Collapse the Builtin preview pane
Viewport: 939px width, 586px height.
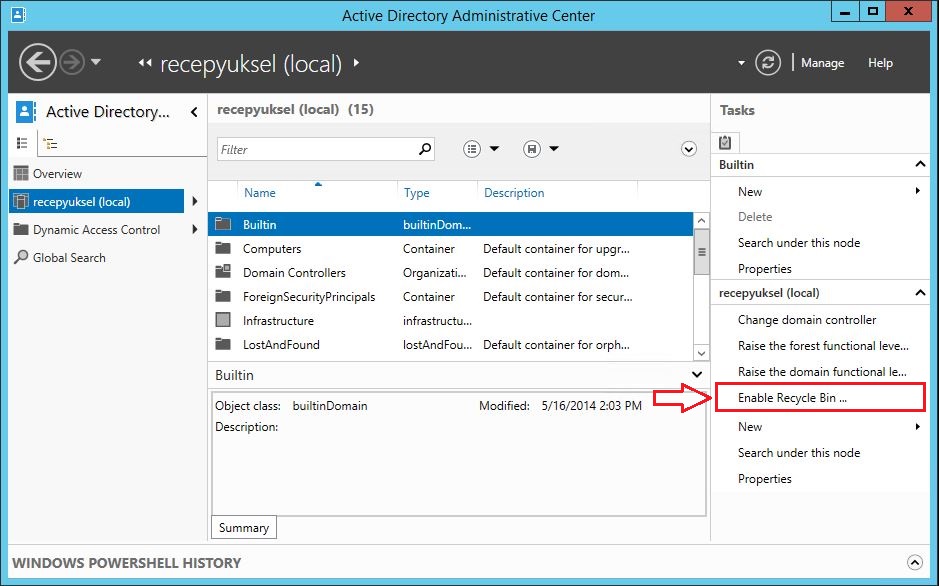pyautogui.click(x=696, y=375)
